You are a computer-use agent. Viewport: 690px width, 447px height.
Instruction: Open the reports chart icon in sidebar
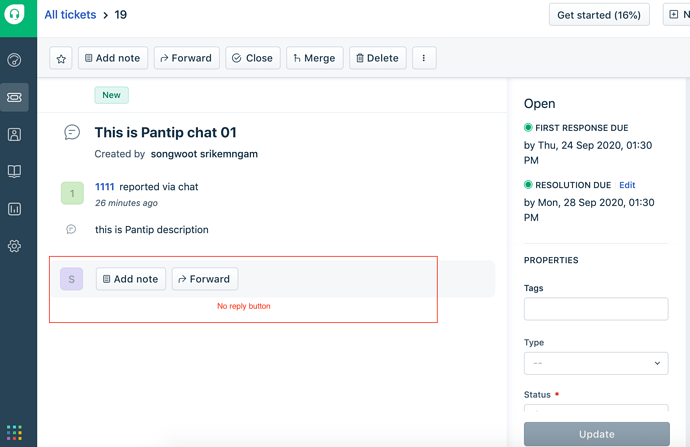click(14, 209)
